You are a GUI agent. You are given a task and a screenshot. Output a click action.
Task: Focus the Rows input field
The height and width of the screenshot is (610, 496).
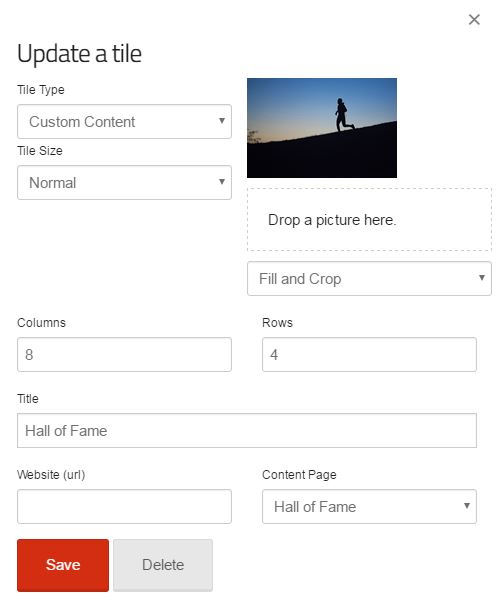[369, 354]
